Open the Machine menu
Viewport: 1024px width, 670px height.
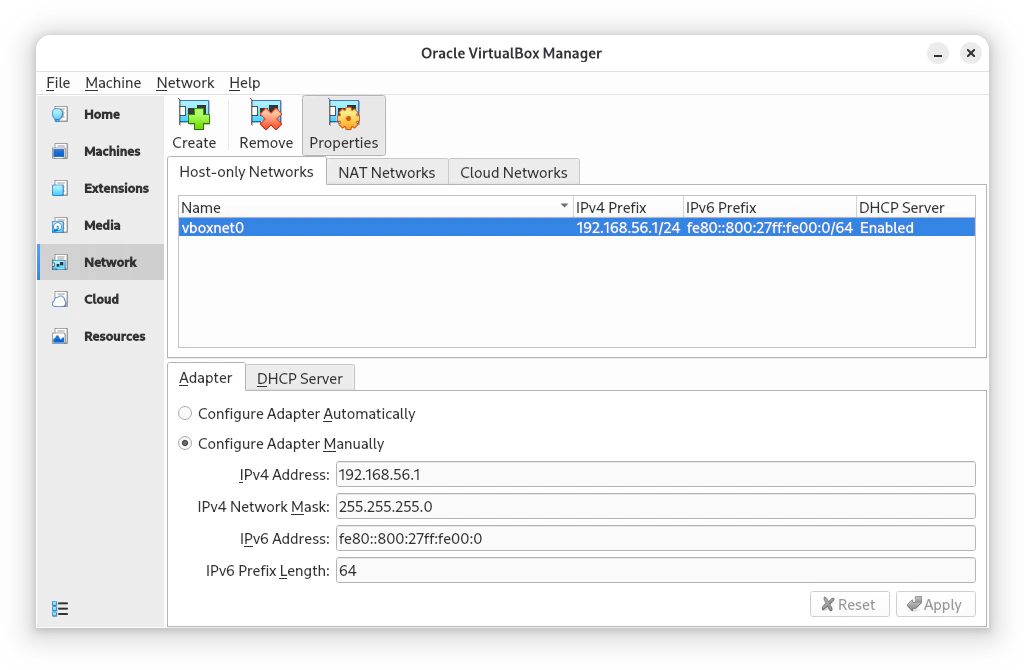pyautogui.click(x=113, y=83)
